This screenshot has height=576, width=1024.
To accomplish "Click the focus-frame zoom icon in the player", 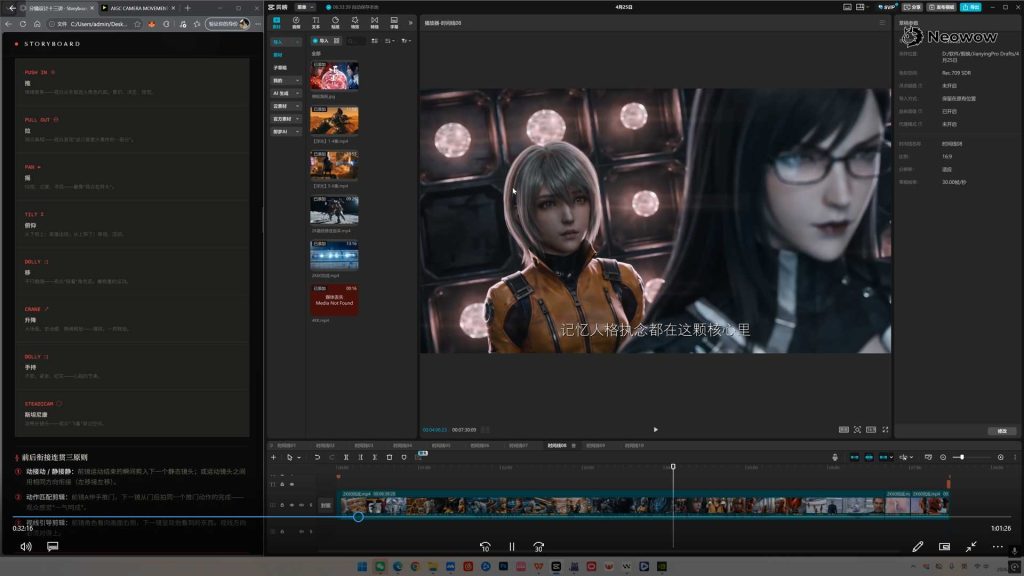I will click(857, 430).
